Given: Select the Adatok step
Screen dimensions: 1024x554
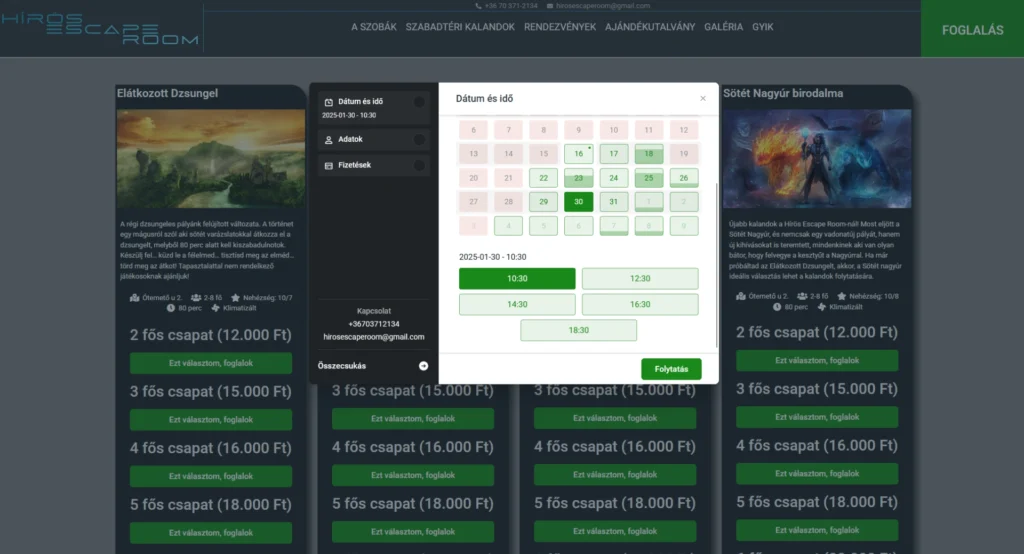Looking at the screenshot, I should tap(374, 140).
